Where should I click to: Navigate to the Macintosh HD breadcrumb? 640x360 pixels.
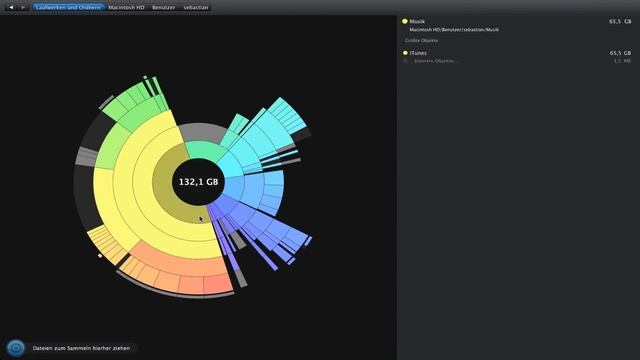point(126,7)
